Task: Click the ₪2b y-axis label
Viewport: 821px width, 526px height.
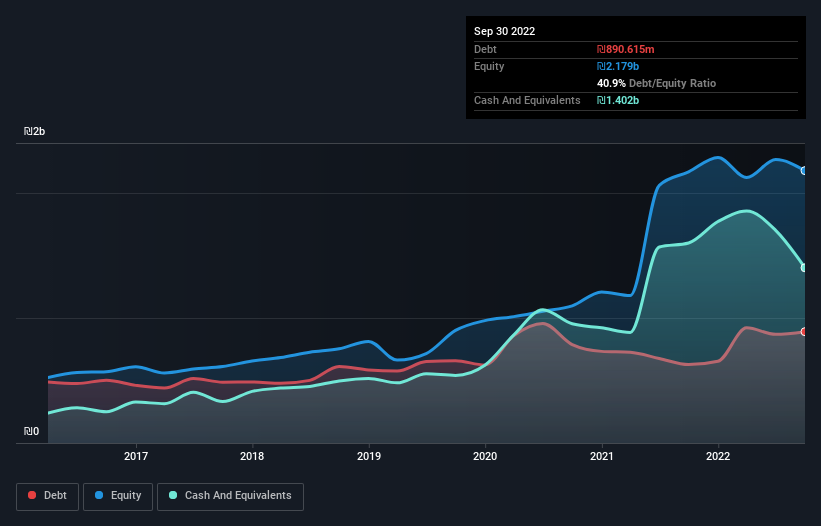Action: coord(35,131)
